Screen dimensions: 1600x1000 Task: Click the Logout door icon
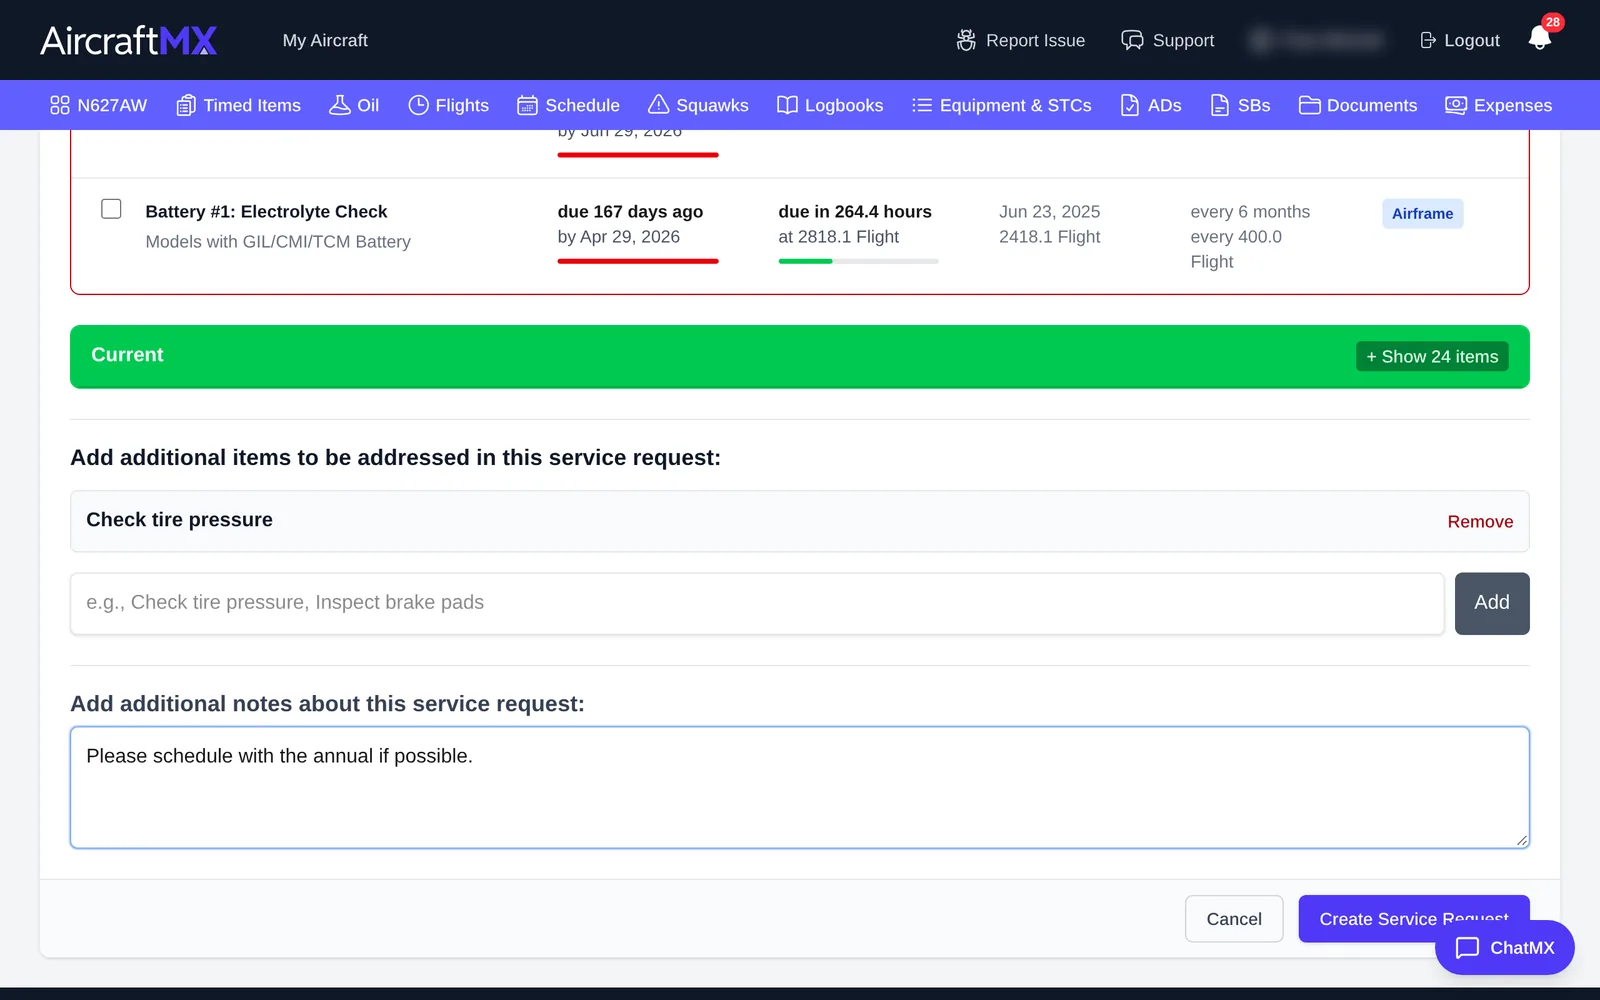1428,40
